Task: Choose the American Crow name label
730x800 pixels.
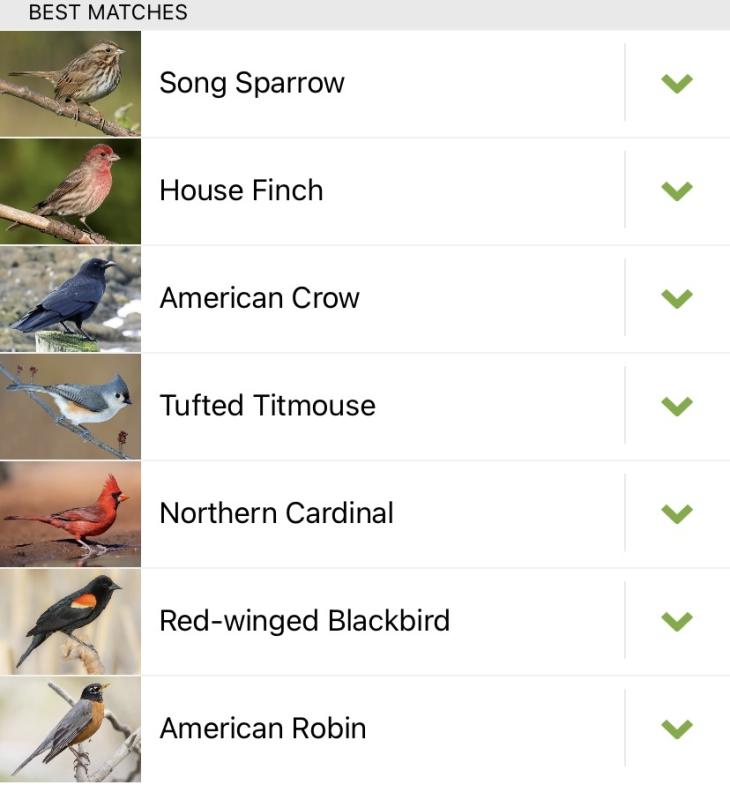Action: (x=259, y=298)
